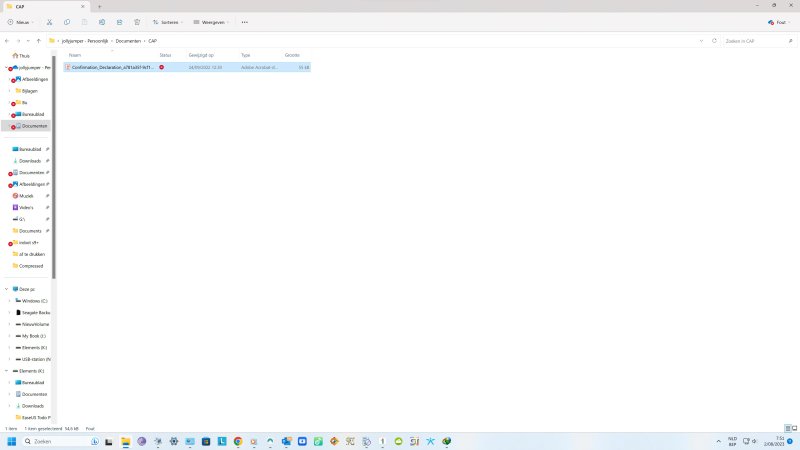Add a new File Explorer tab
Screen dimensions: 800x450
click(x=99, y=6)
